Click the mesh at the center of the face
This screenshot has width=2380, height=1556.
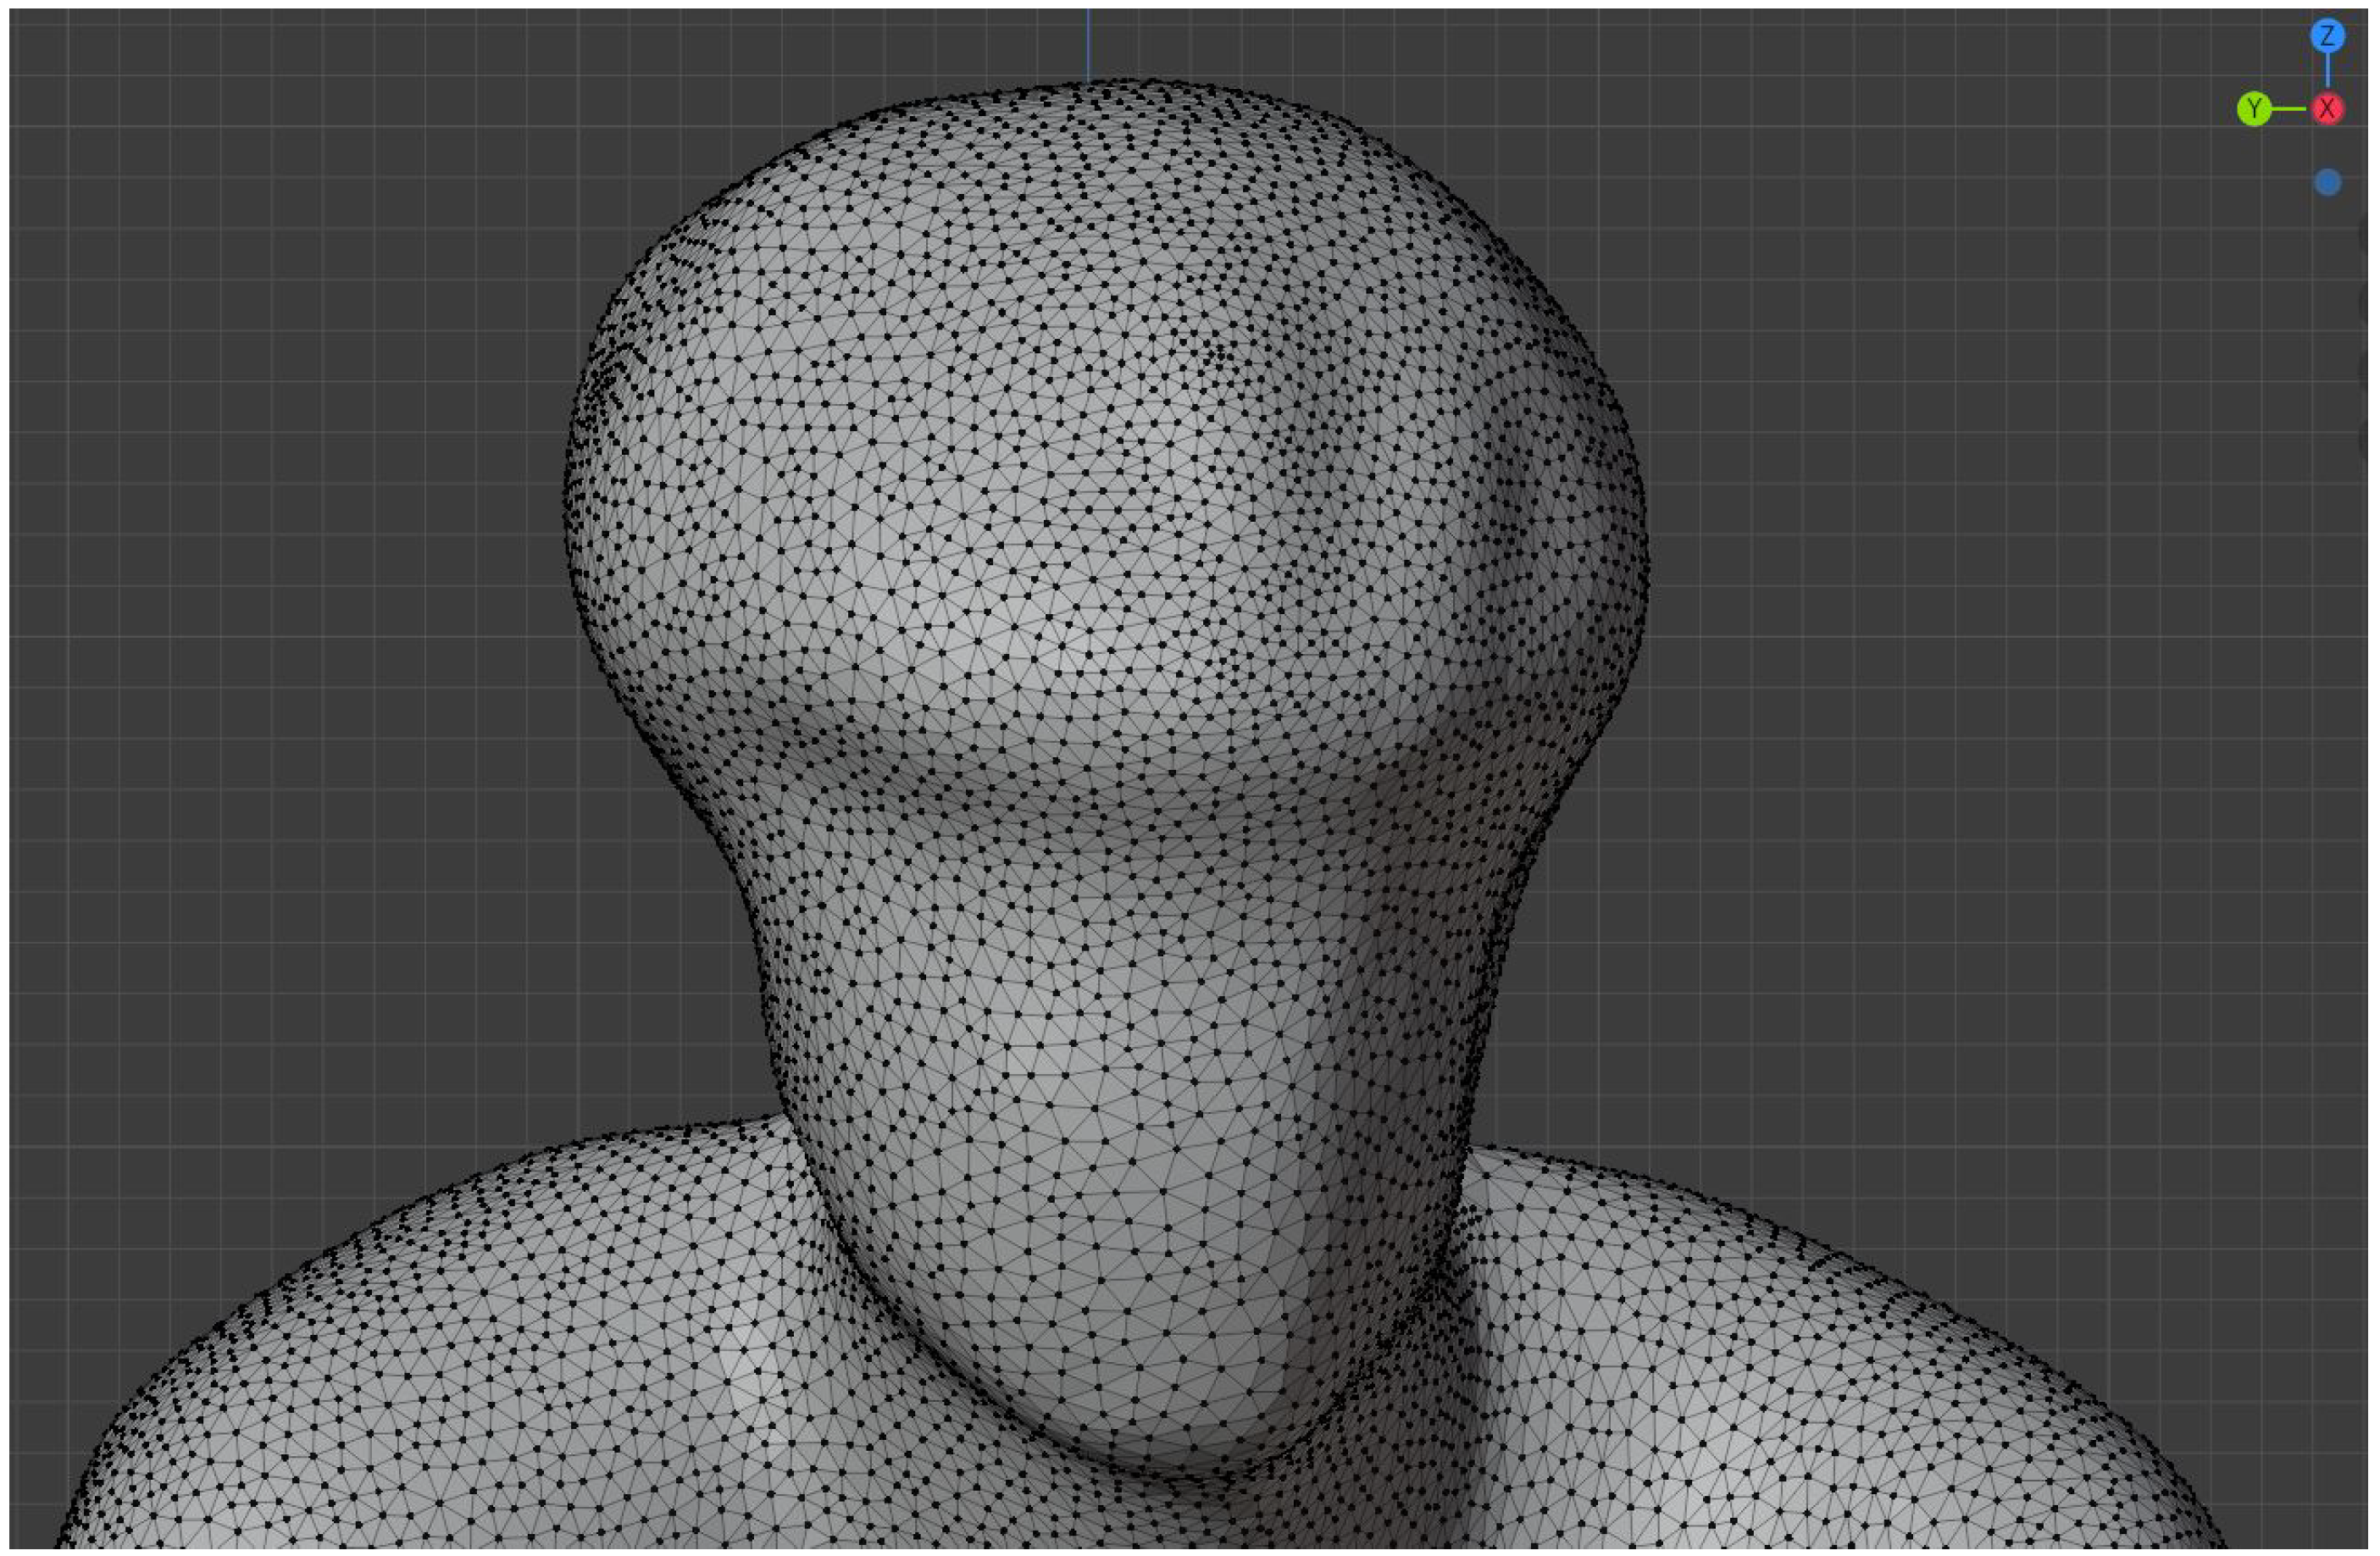(1090, 560)
